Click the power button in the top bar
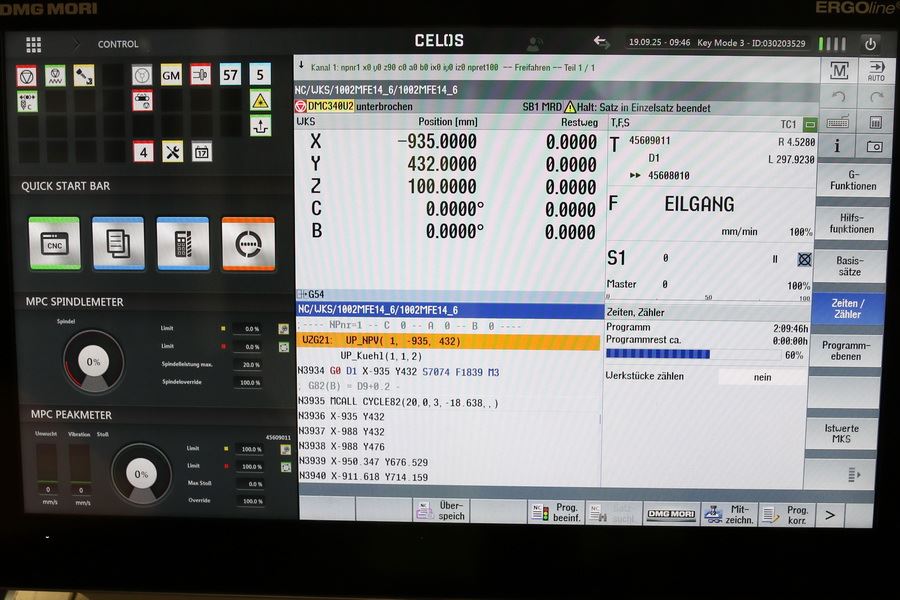 [871, 44]
